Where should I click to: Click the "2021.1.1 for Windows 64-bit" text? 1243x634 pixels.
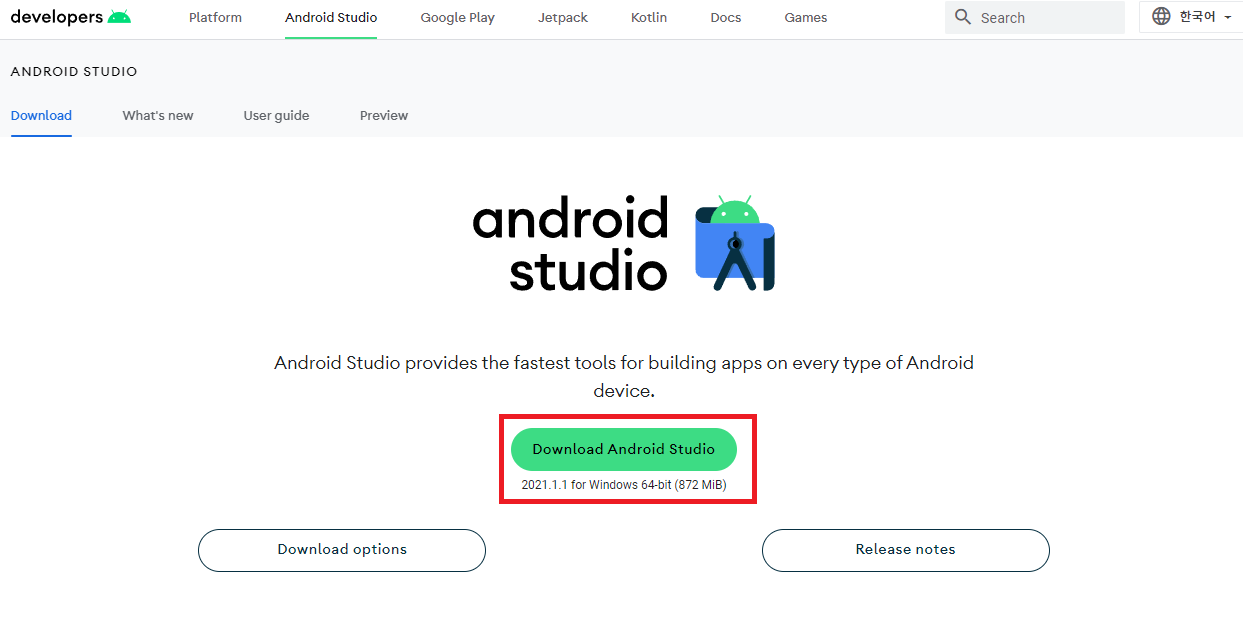point(596,485)
